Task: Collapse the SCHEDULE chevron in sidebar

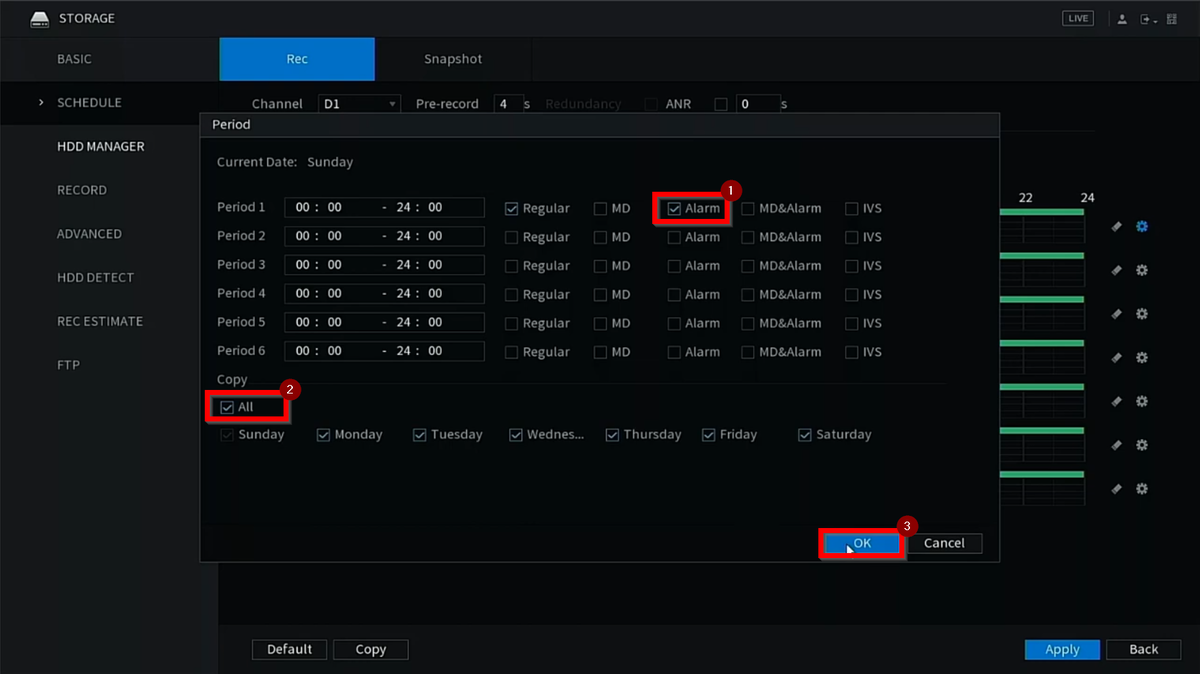Action: pos(41,102)
